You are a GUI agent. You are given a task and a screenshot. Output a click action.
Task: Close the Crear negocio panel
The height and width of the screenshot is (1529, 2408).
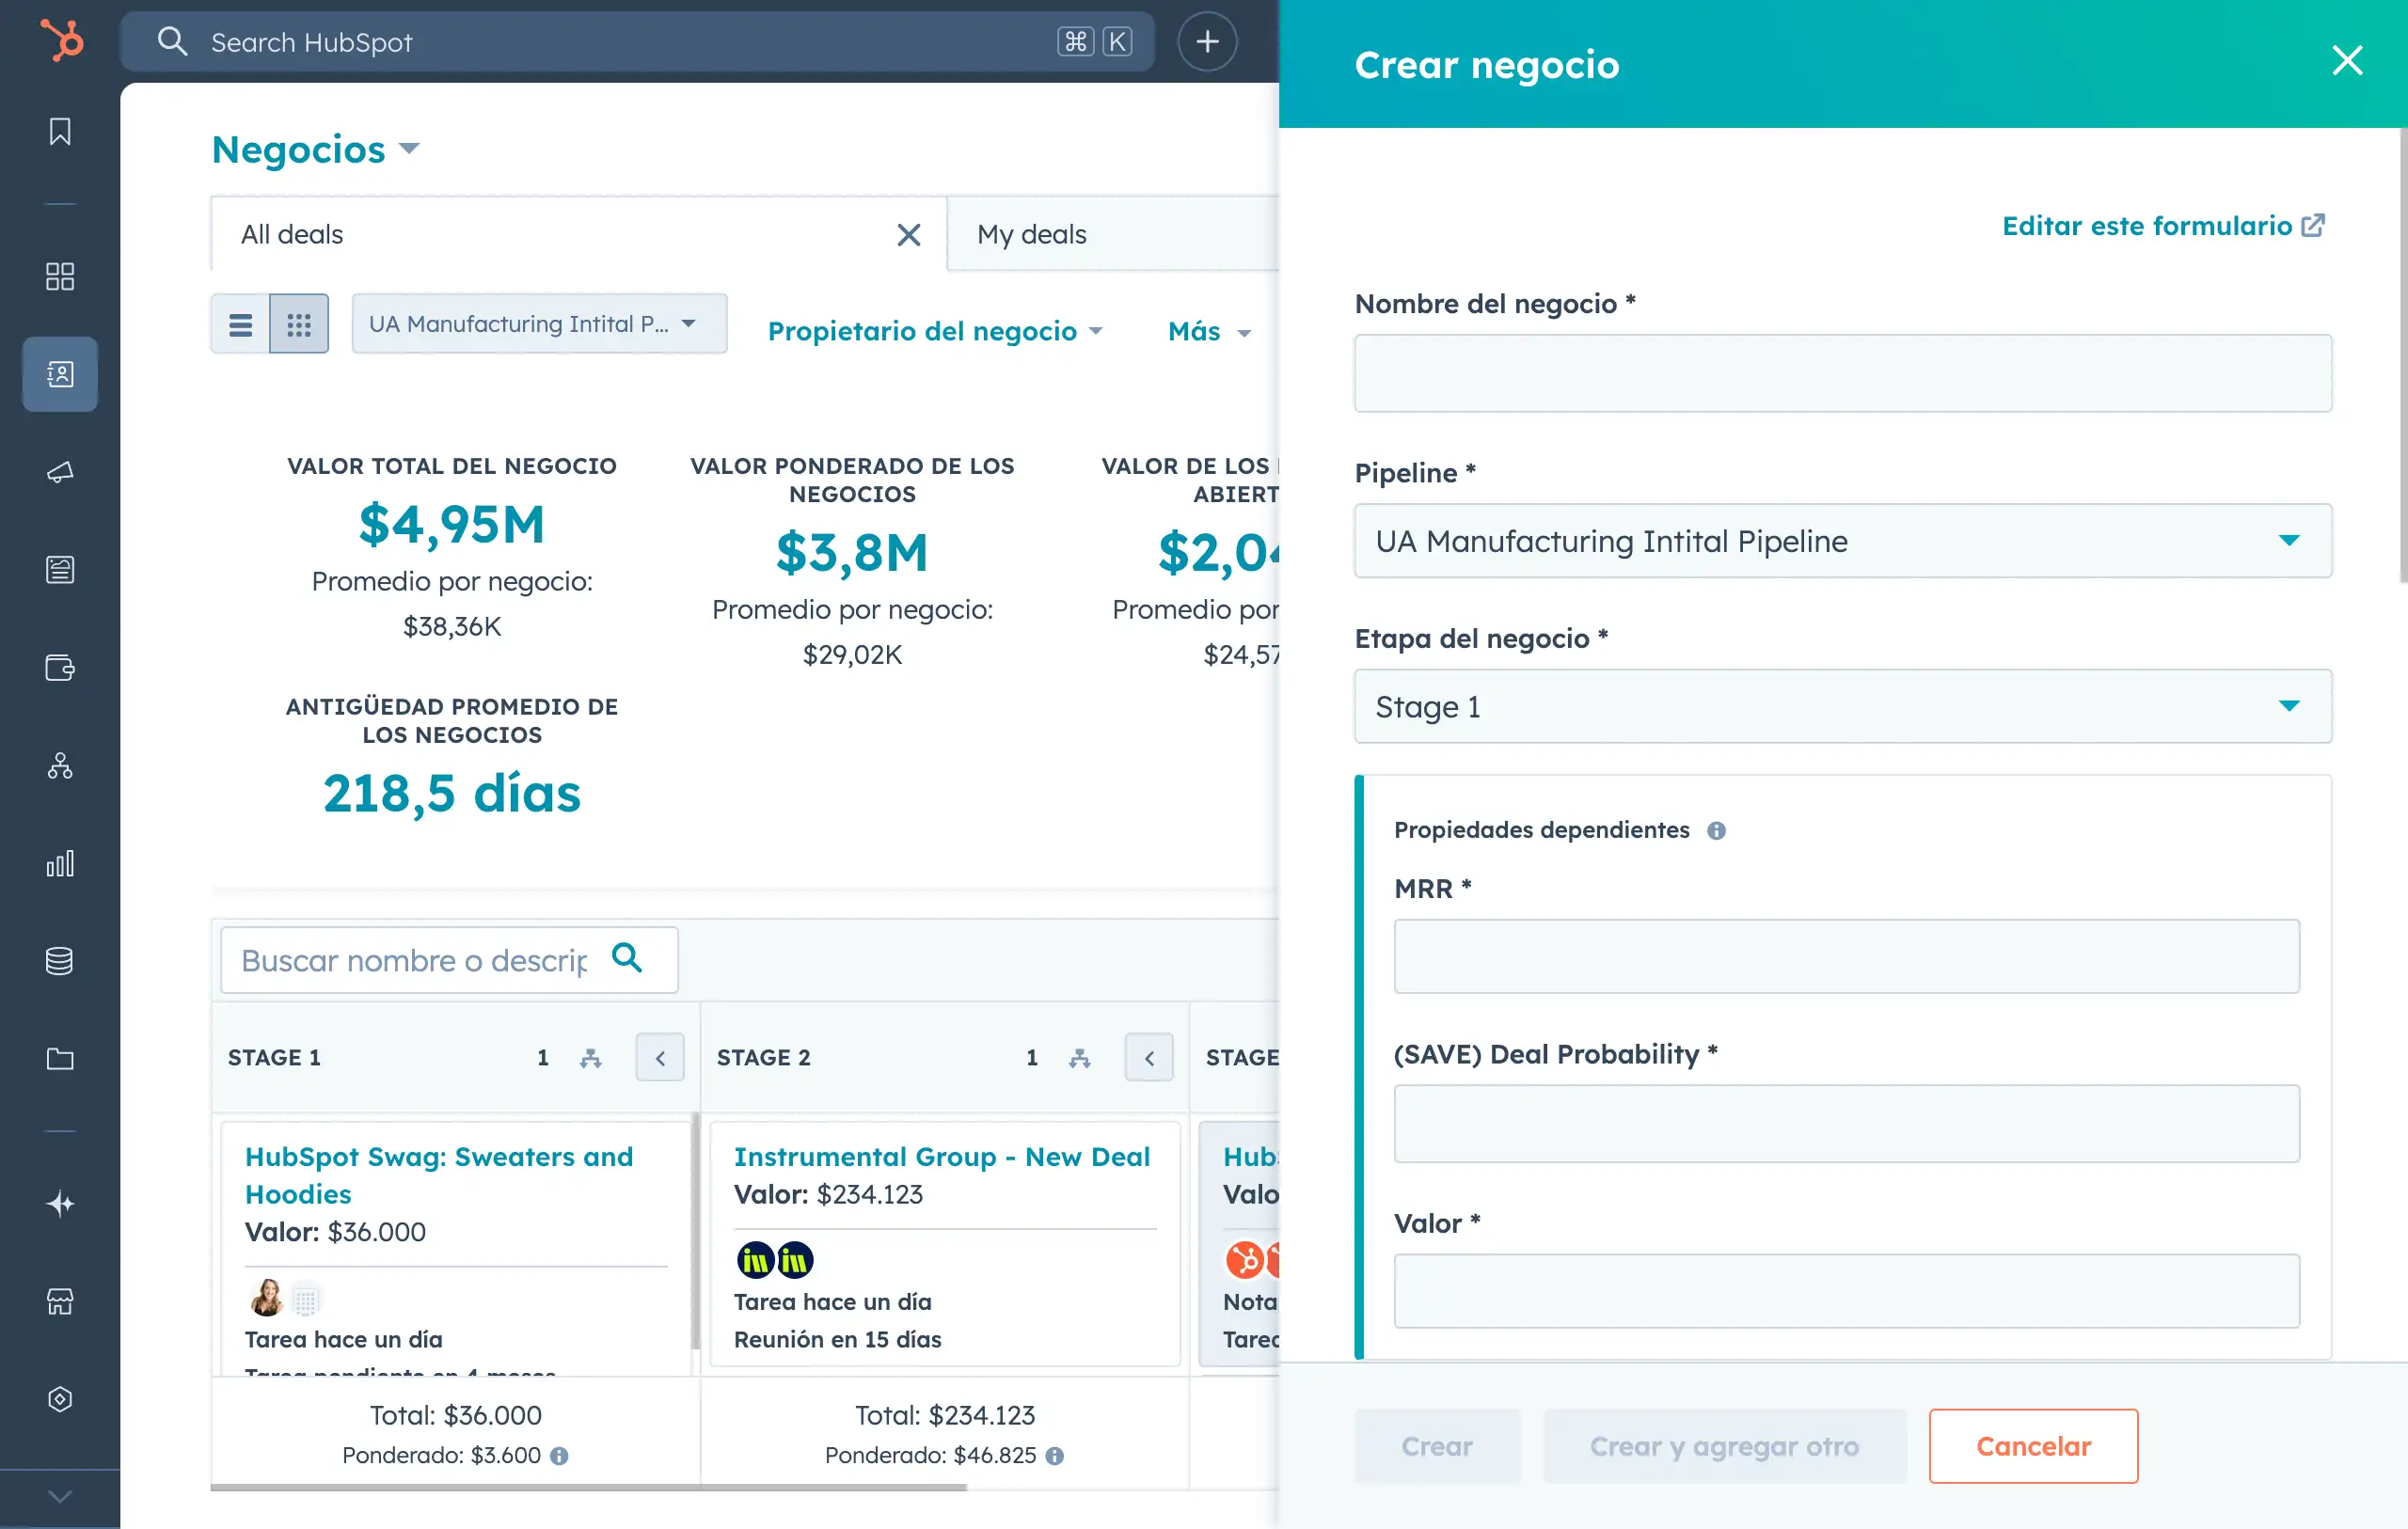pyautogui.click(x=2347, y=61)
